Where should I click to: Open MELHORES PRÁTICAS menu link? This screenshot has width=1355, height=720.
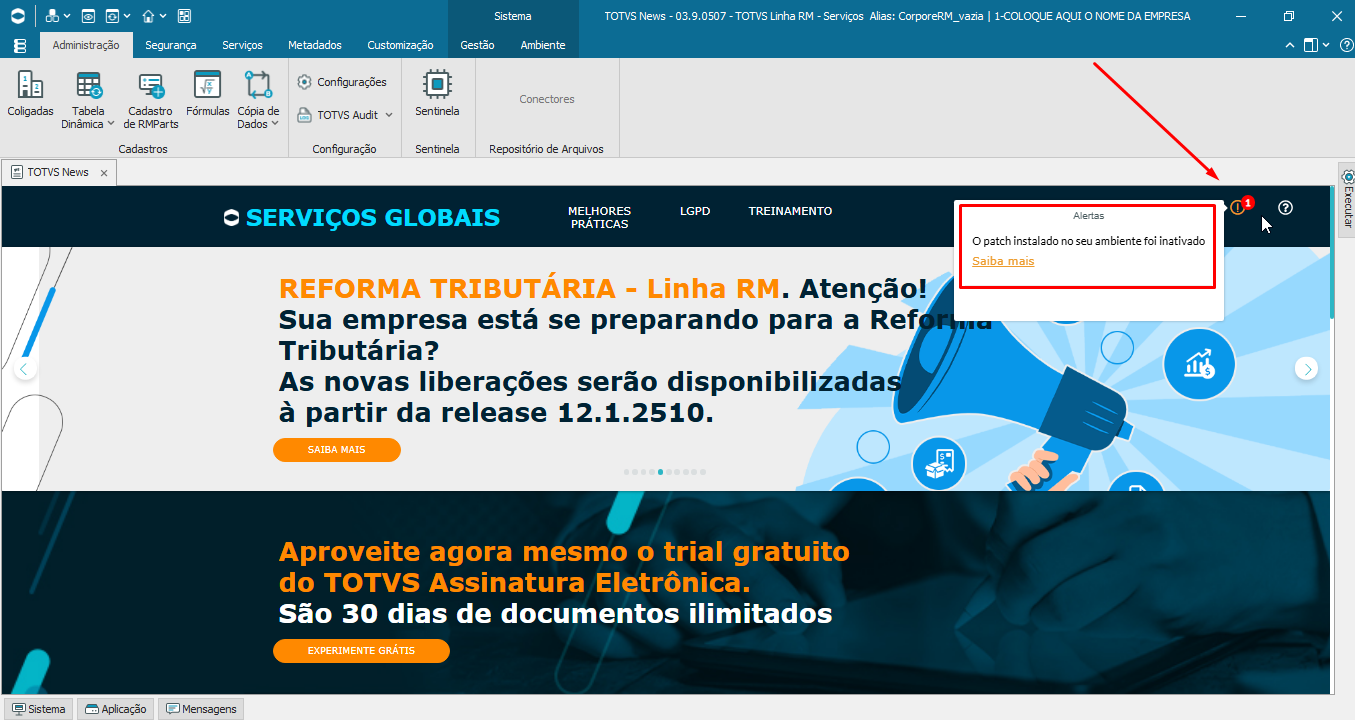click(x=599, y=217)
